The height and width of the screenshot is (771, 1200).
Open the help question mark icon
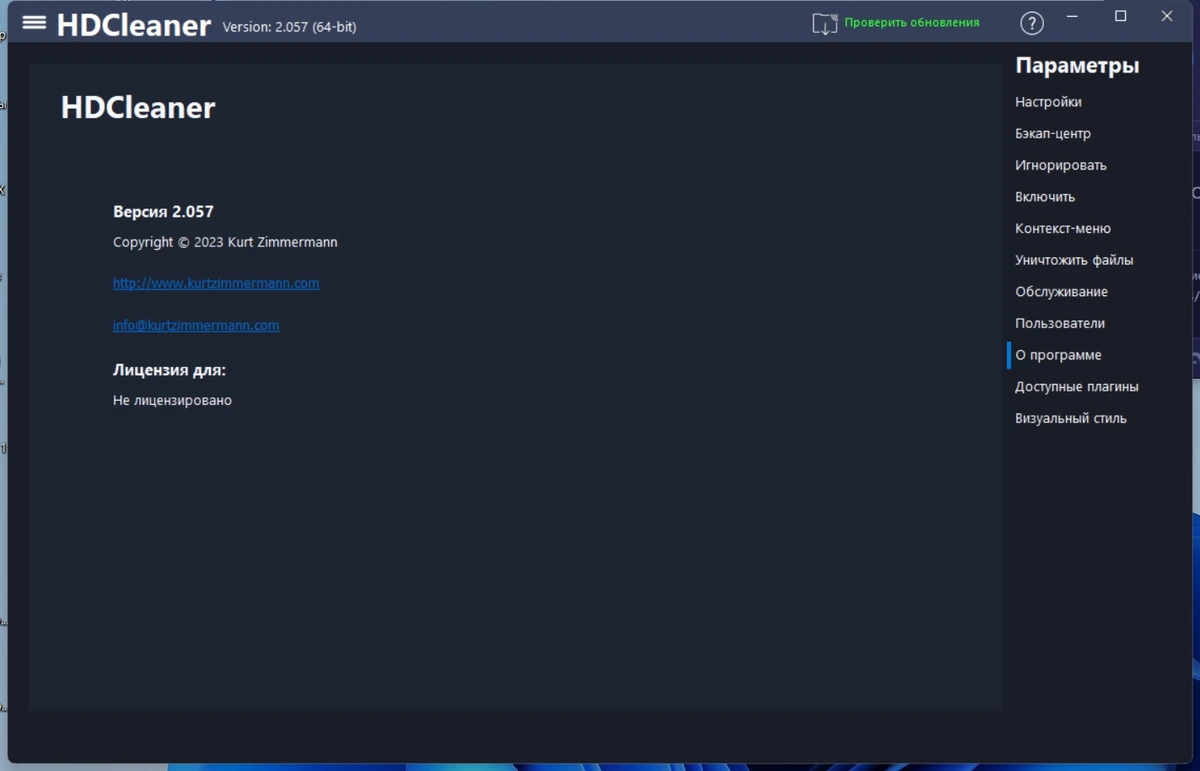[1032, 23]
